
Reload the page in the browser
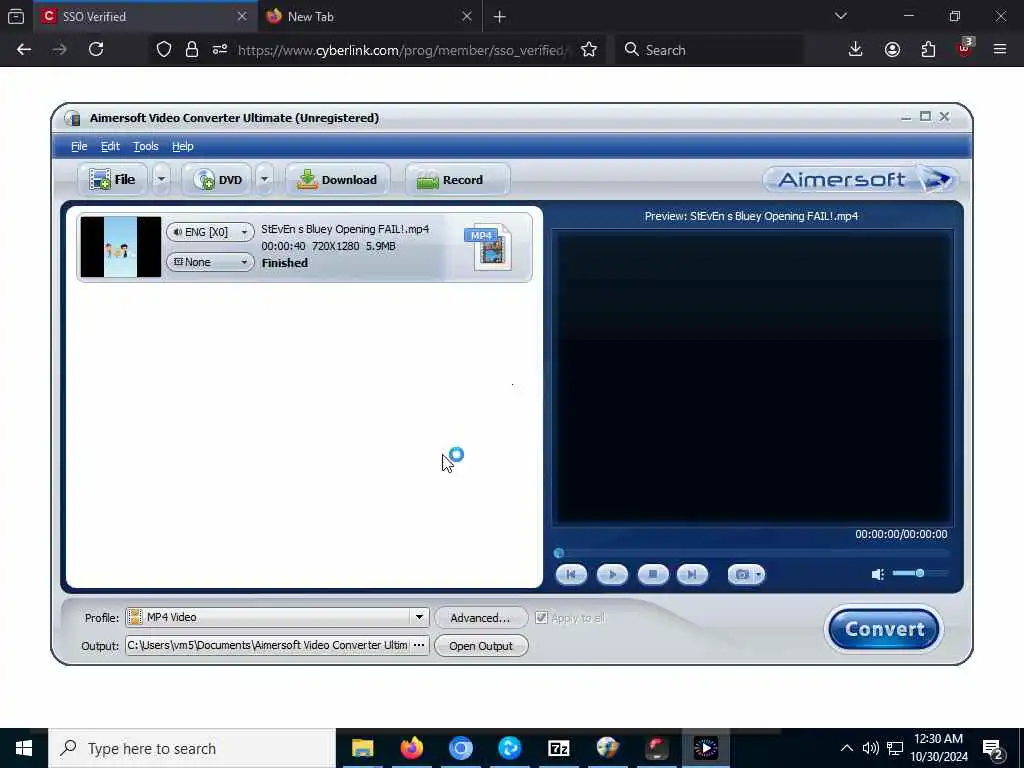click(x=96, y=50)
